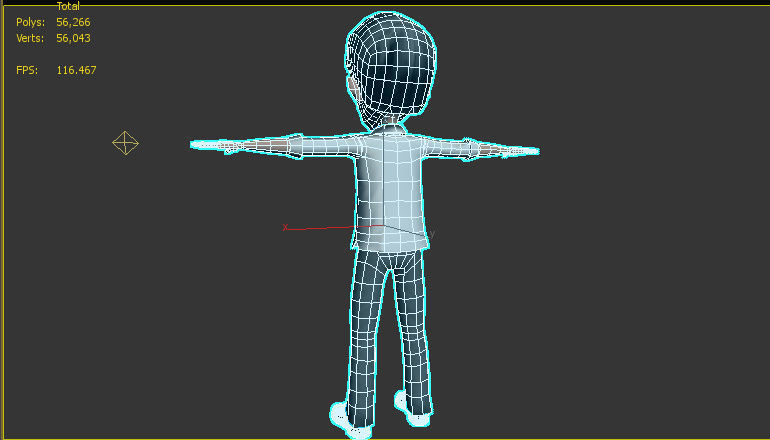Click the red X axis label
The image size is (770, 440).
coord(285,227)
